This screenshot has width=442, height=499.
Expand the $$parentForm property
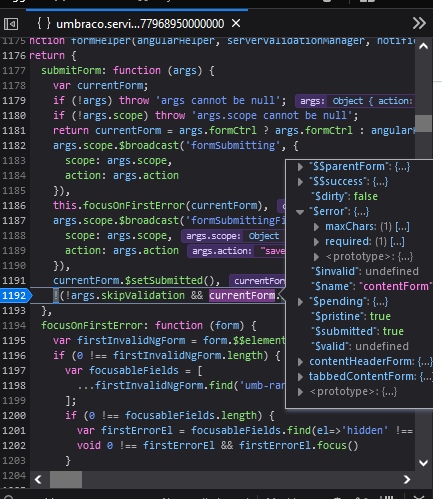pos(300,167)
